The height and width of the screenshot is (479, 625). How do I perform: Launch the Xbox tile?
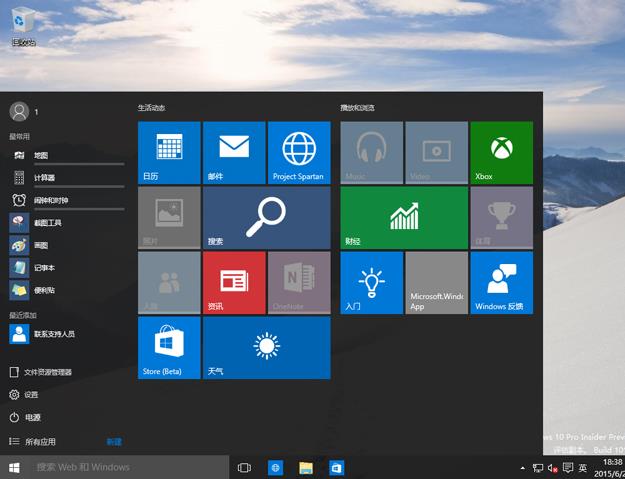point(501,153)
